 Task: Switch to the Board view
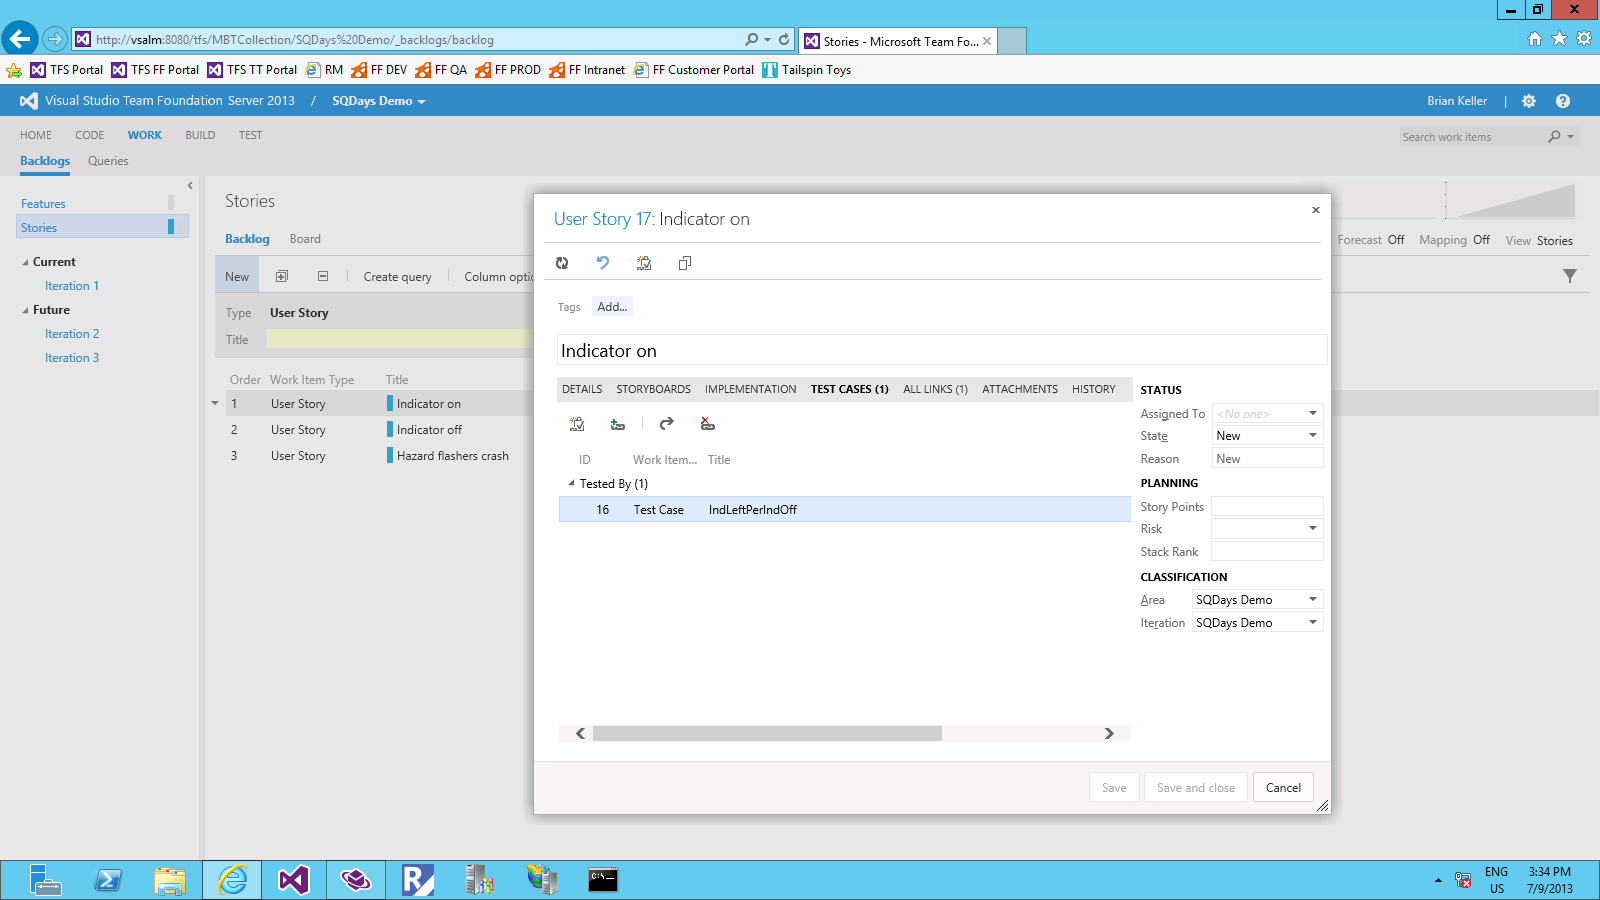click(x=305, y=239)
